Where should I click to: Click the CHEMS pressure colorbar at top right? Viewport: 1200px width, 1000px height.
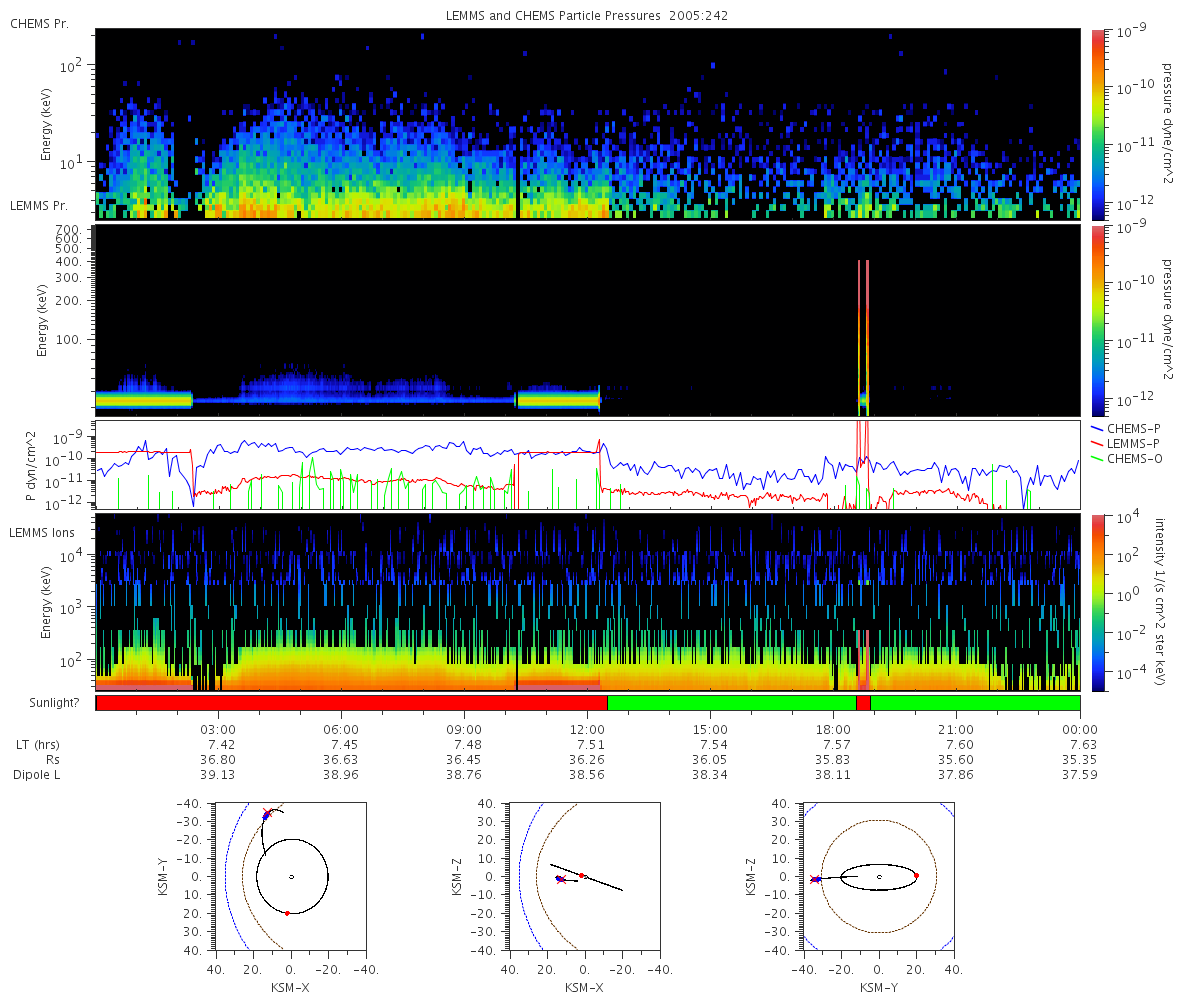point(1096,124)
